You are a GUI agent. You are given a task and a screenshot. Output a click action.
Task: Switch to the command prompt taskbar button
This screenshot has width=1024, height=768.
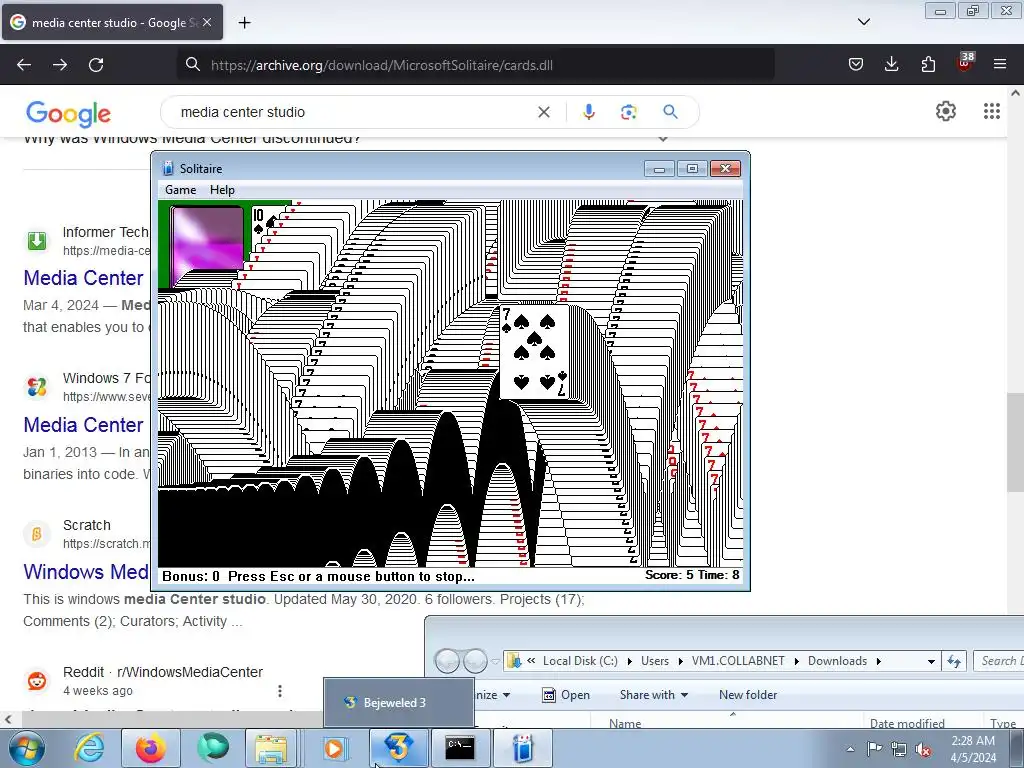[x=460, y=748]
